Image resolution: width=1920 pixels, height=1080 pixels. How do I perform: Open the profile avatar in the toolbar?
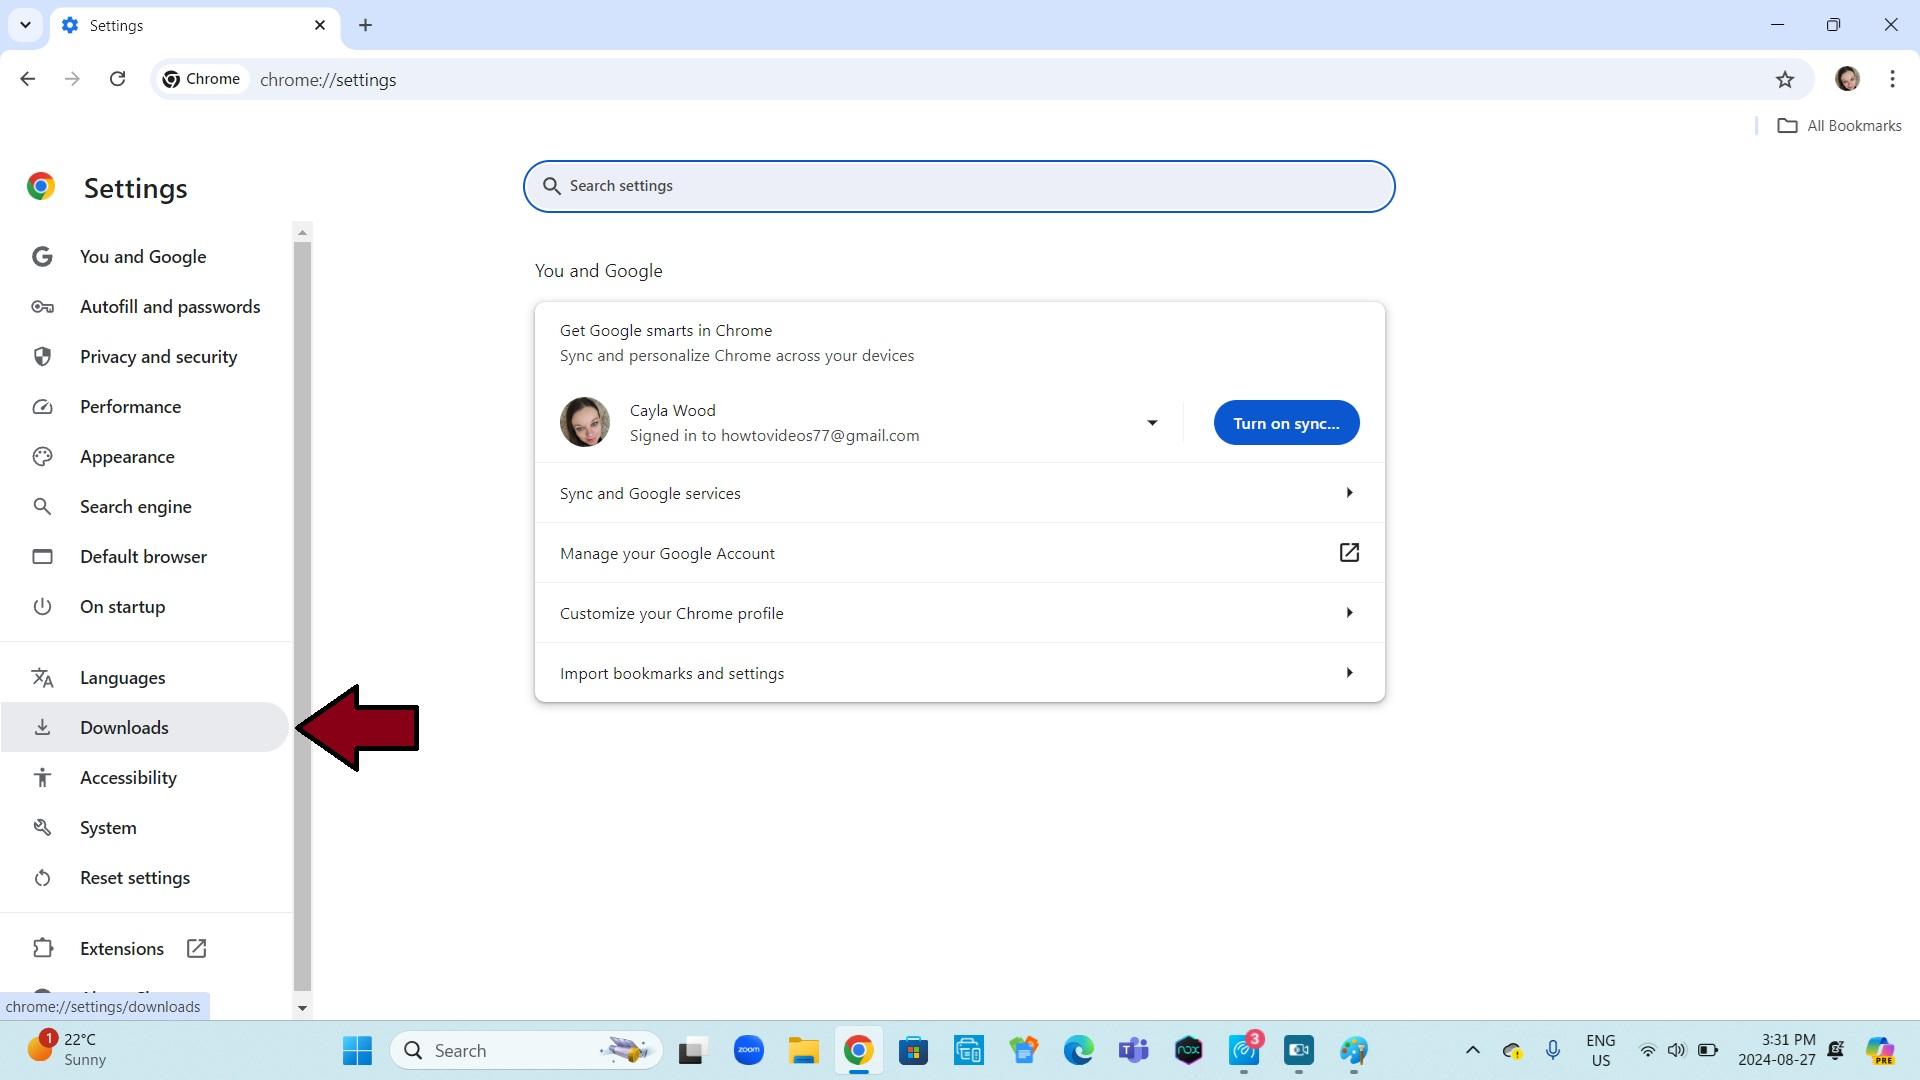pyautogui.click(x=1847, y=79)
